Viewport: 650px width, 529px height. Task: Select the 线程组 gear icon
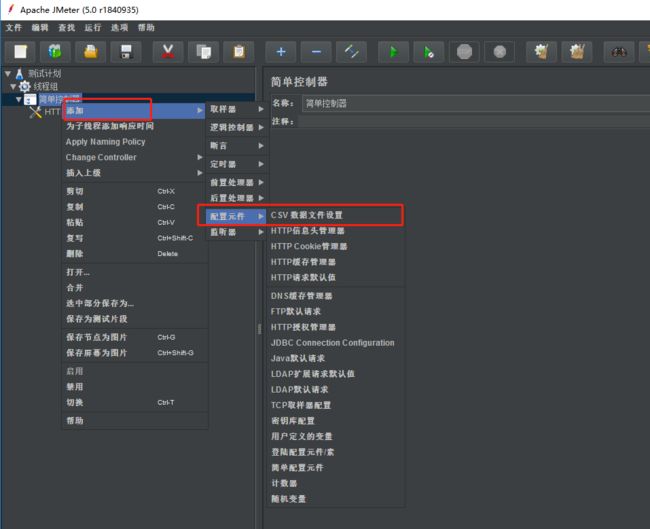click(x=25, y=86)
